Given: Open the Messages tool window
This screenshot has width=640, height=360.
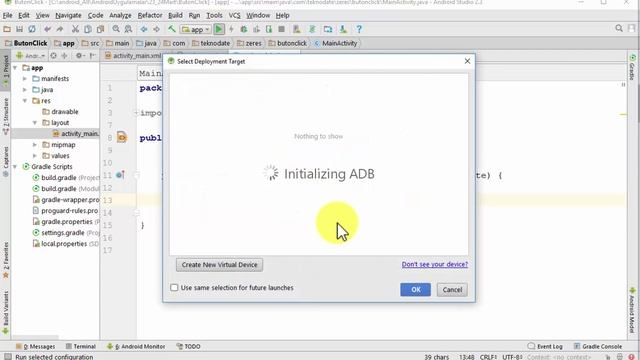Looking at the screenshot, I should (35, 346).
